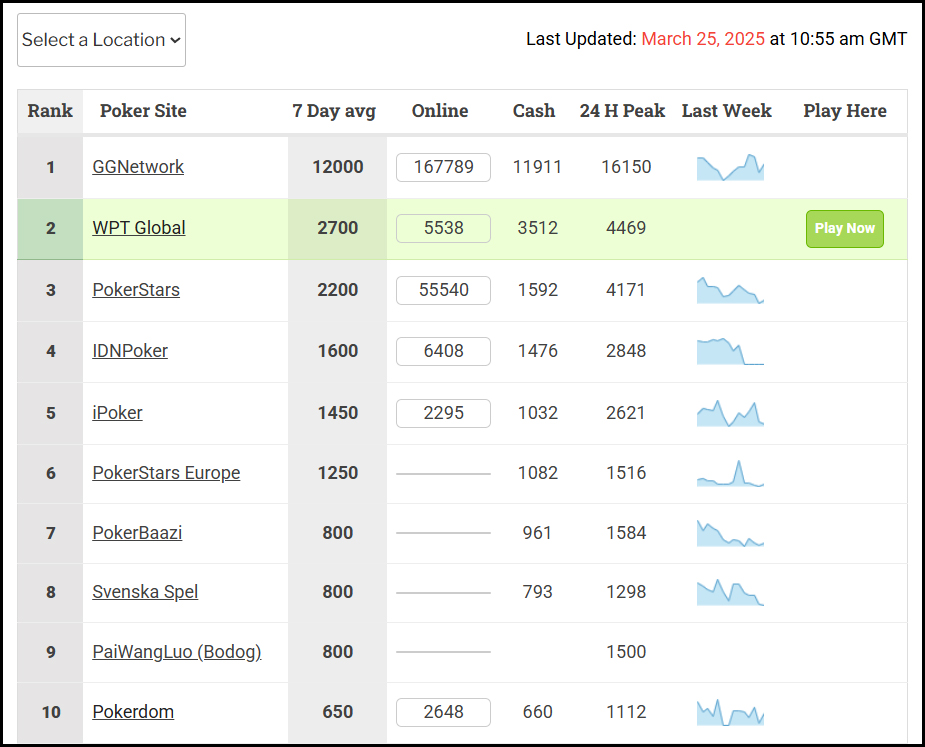Click GGNetwork's Last Week sparkline chart
The width and height of the screenshot is (925, 747).
(x=730, y=168)
